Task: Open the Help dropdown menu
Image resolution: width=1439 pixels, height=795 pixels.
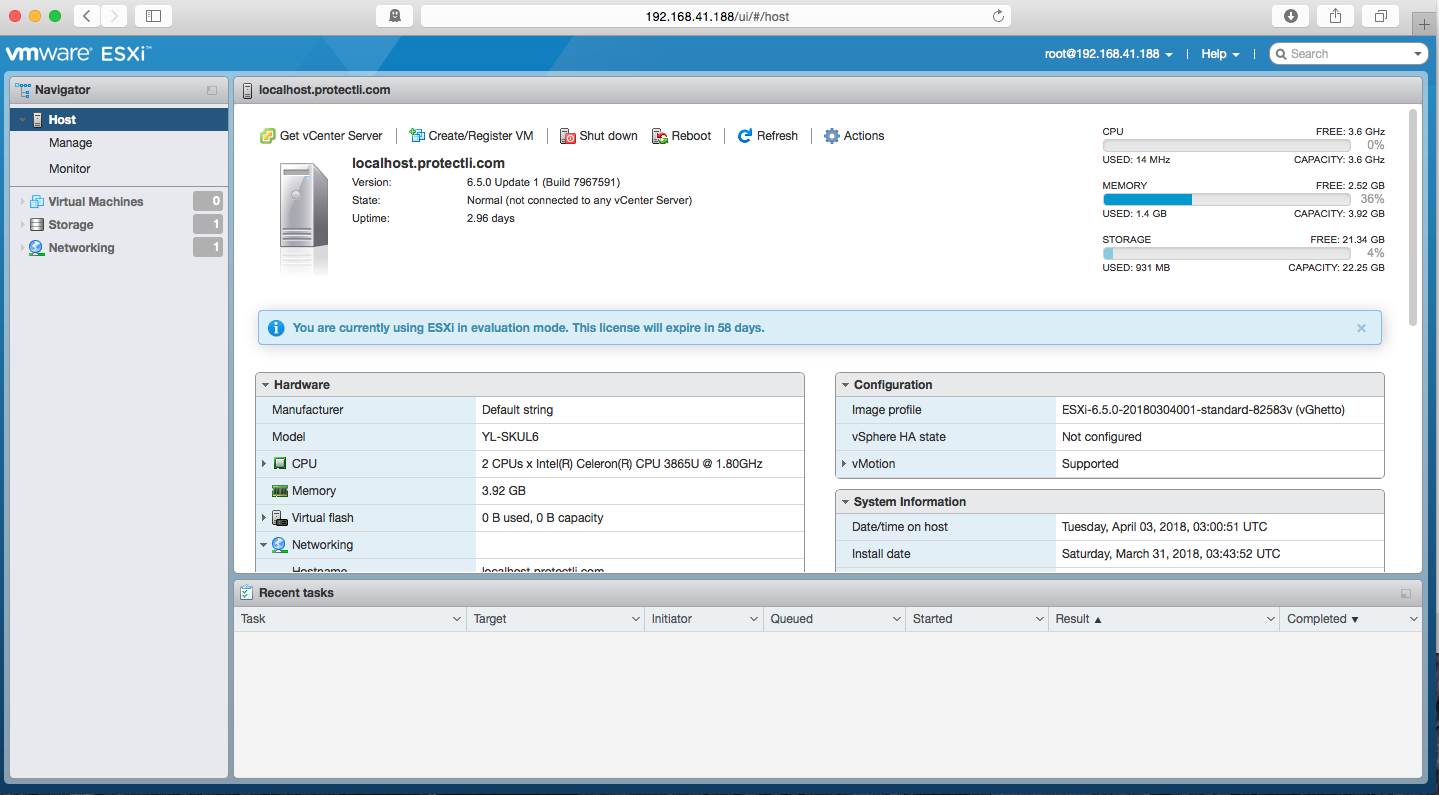Action: point(1220,54)
